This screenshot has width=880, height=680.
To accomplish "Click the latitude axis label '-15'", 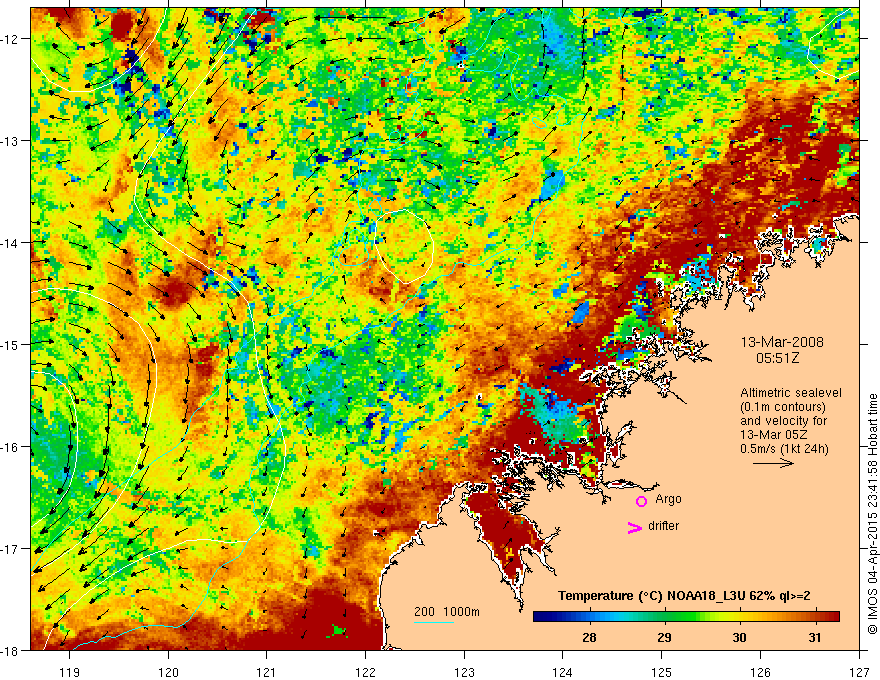I will pos(10,344).
